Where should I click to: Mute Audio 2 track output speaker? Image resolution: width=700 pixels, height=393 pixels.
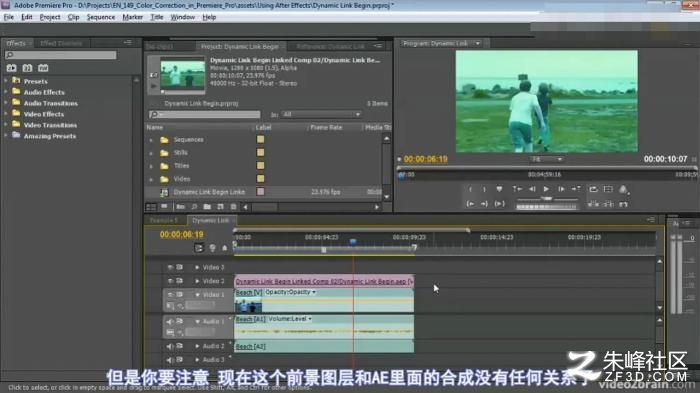point(170,346)
